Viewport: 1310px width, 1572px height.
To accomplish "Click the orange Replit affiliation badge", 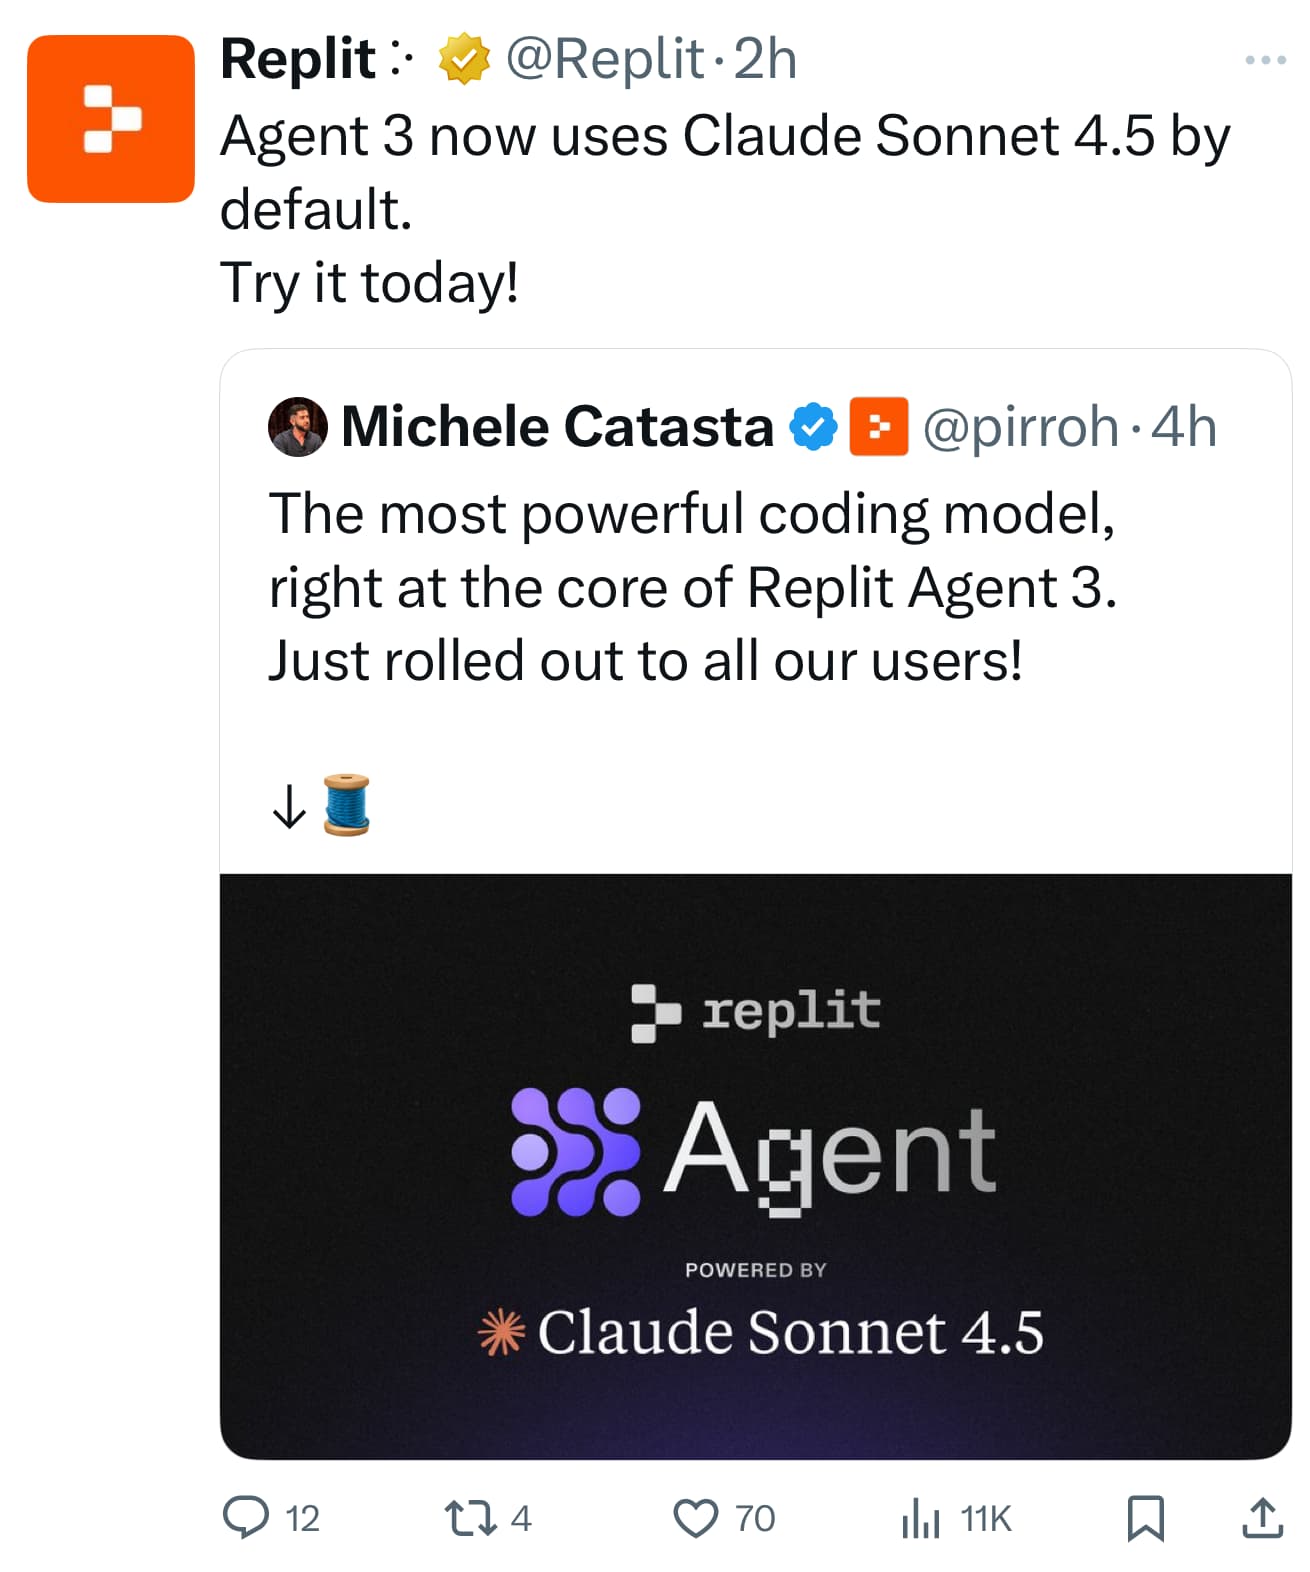I will click(878, 427).
